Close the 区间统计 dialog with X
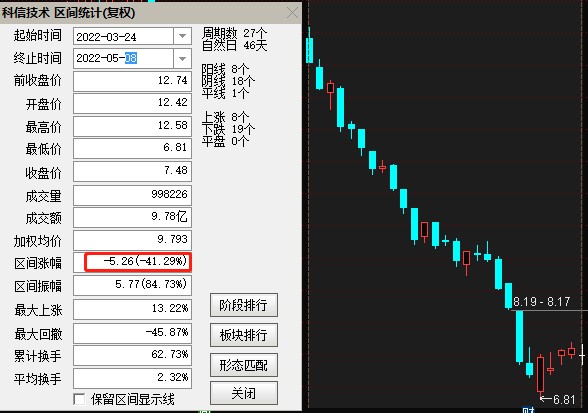Screen dimensions: 588x413 pyautogui.click(x=292, y=13)
